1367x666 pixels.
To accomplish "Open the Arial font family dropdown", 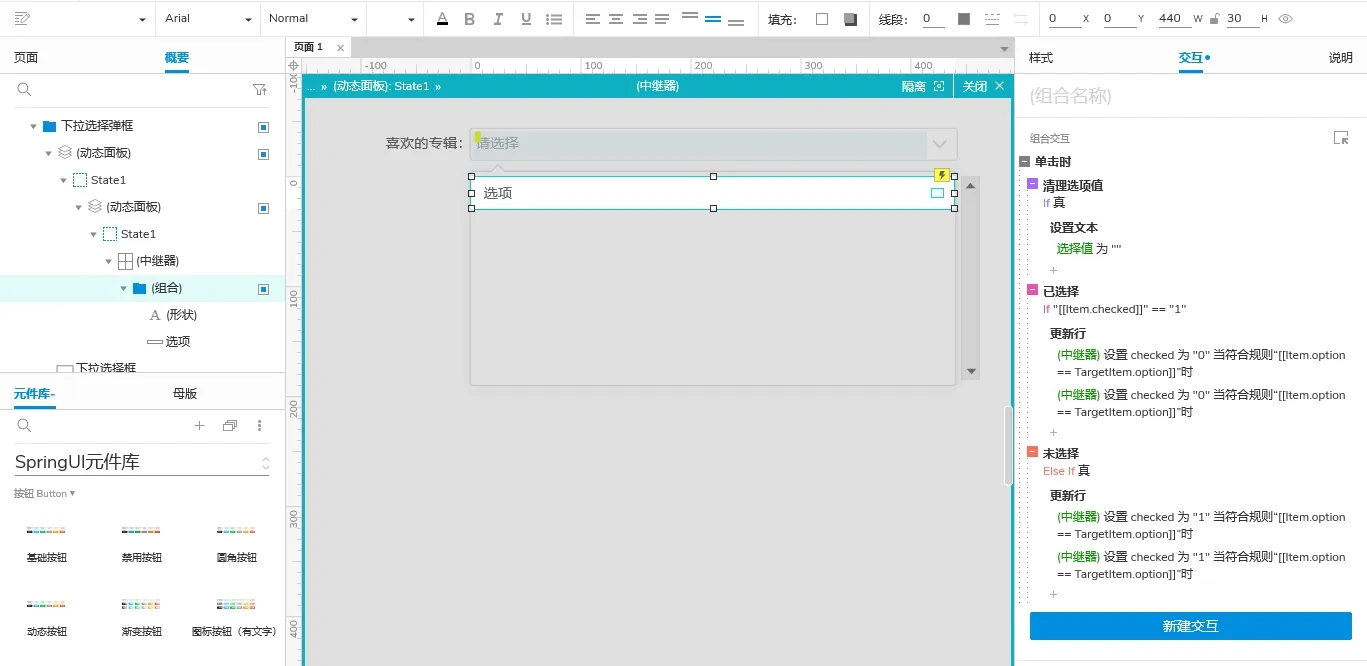I will tap(208, 19).
